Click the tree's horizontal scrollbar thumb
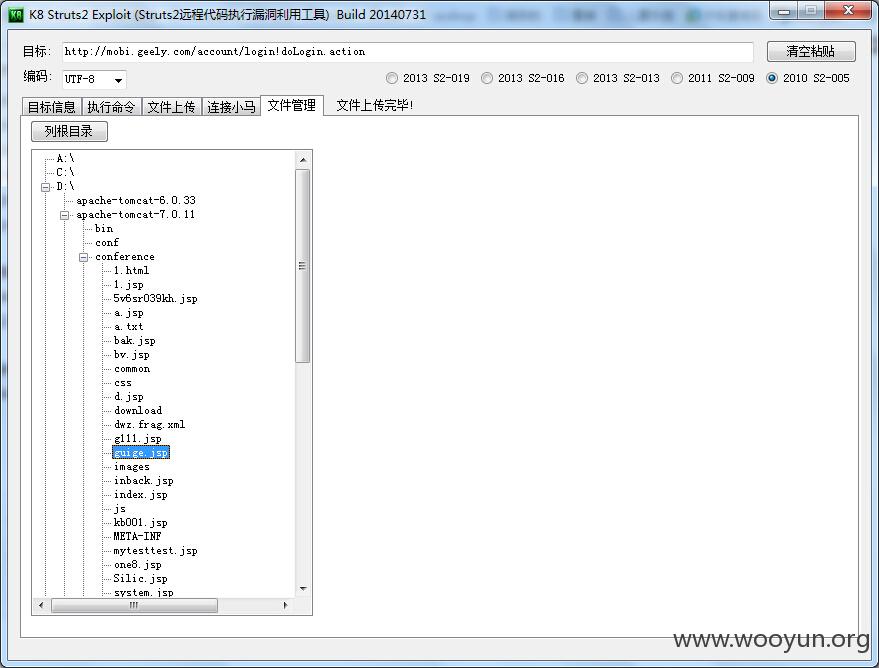Screen dimensions: 879x668 tap(134, 605)
